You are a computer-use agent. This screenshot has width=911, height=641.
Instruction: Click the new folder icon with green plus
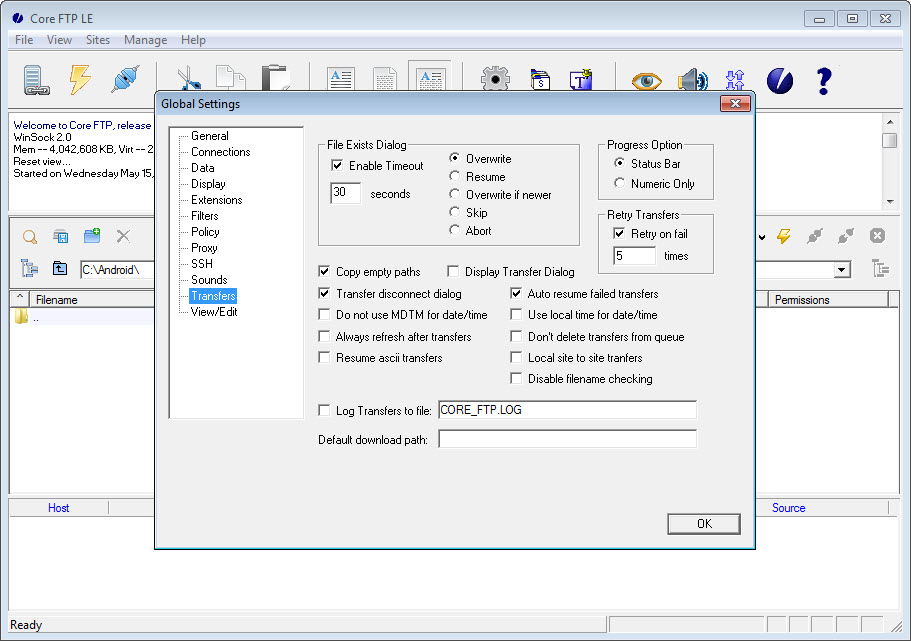coord(92,235)
